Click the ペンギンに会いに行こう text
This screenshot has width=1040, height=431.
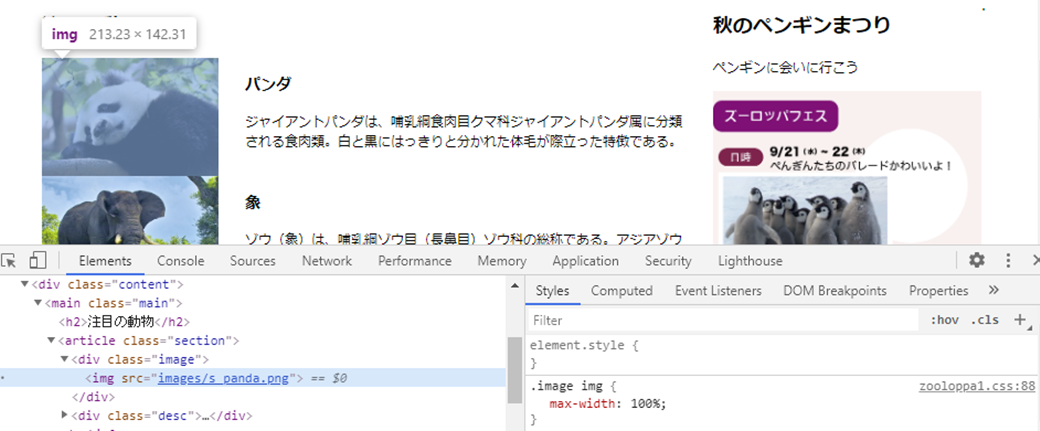click(x=785, y=67)
